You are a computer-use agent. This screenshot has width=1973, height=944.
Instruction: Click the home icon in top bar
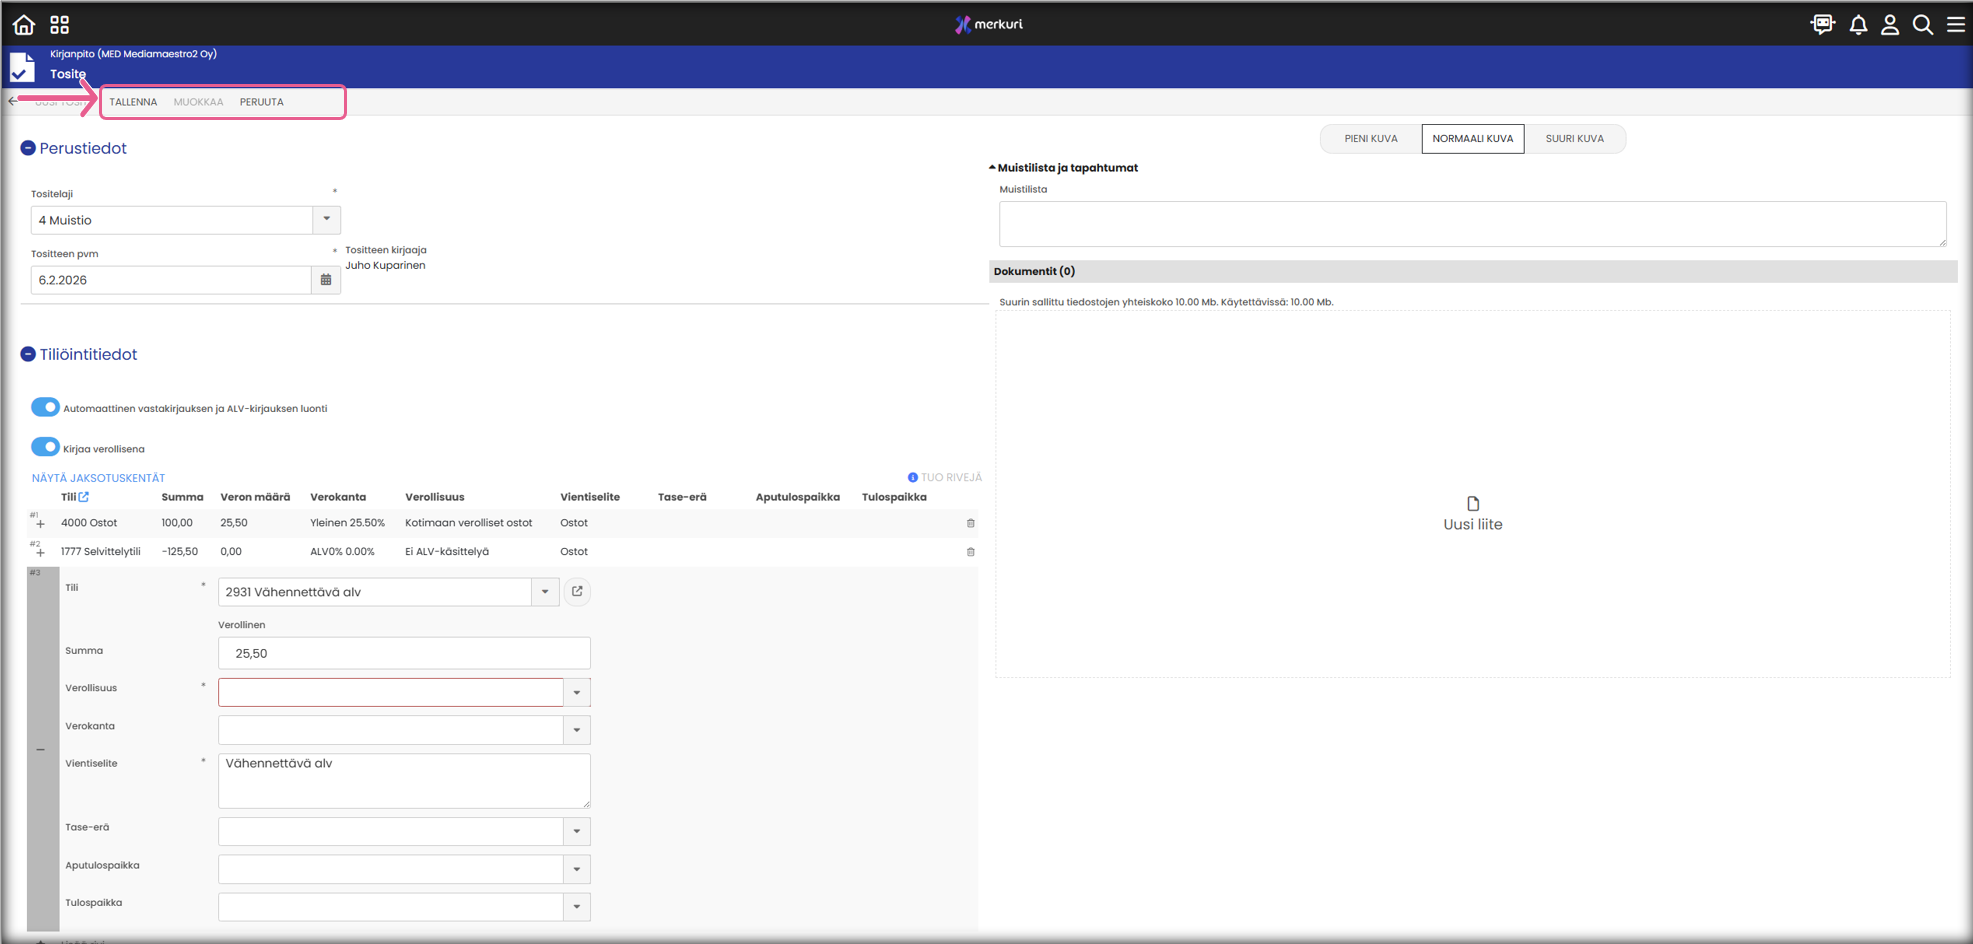coord(24,24)
